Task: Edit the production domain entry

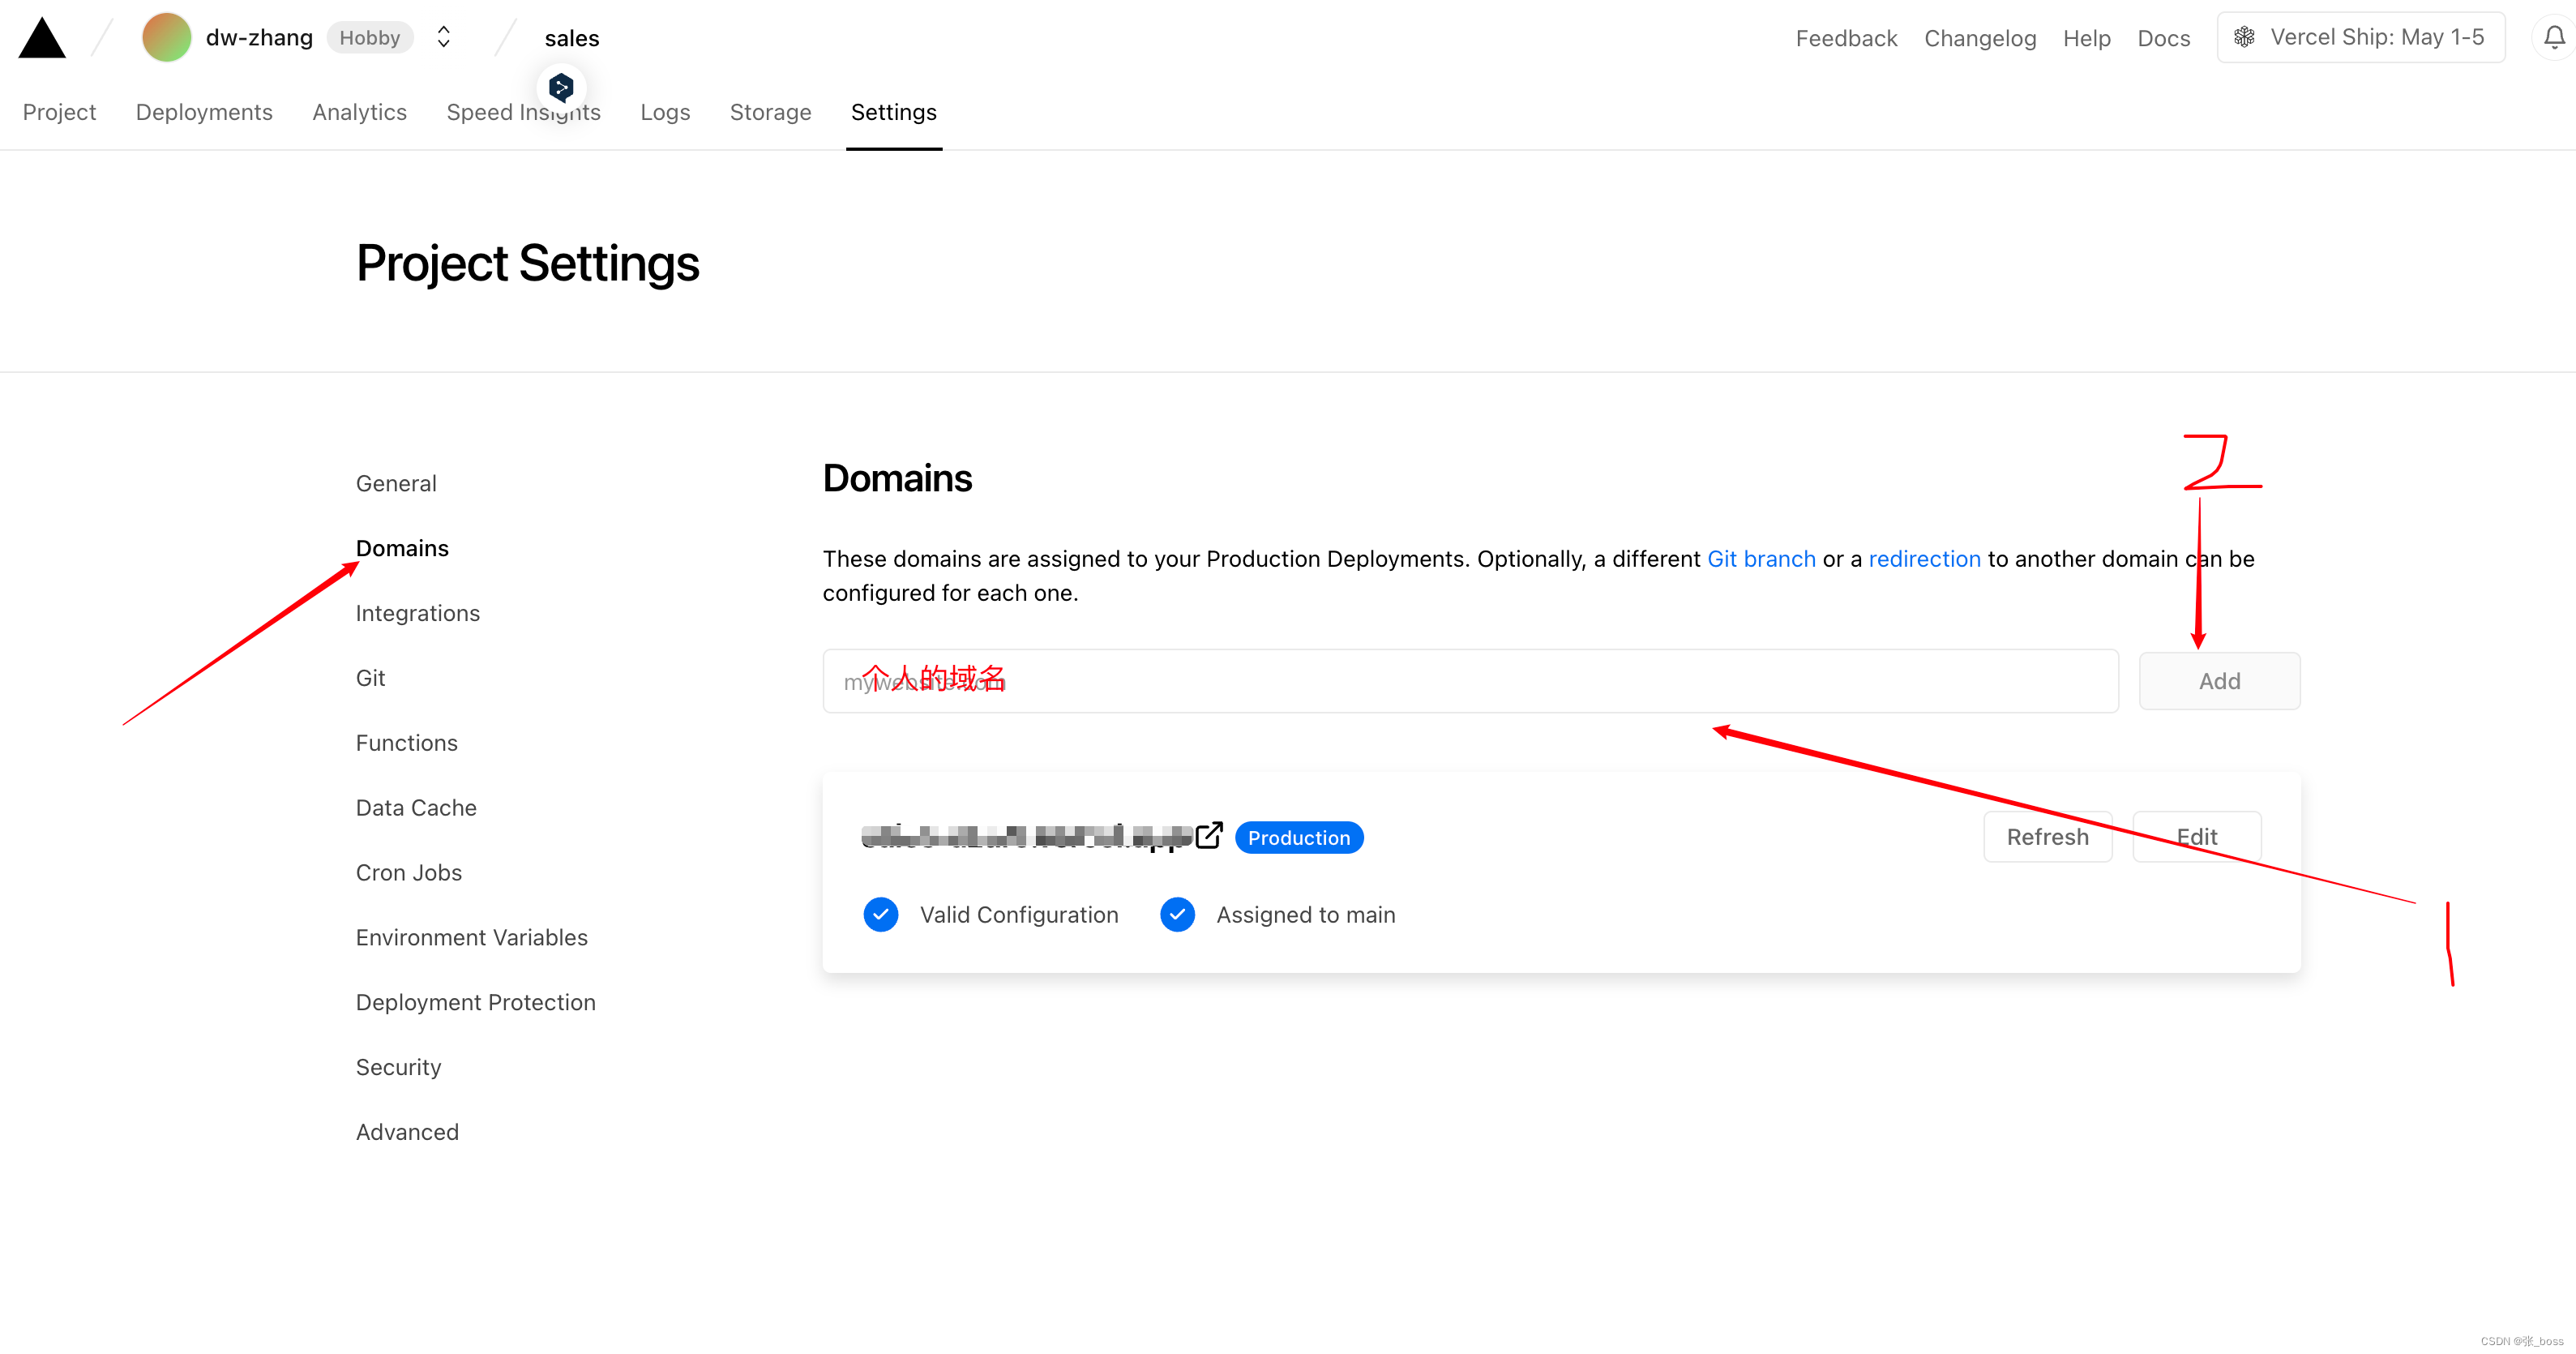Action: (x=2196, y=837)
